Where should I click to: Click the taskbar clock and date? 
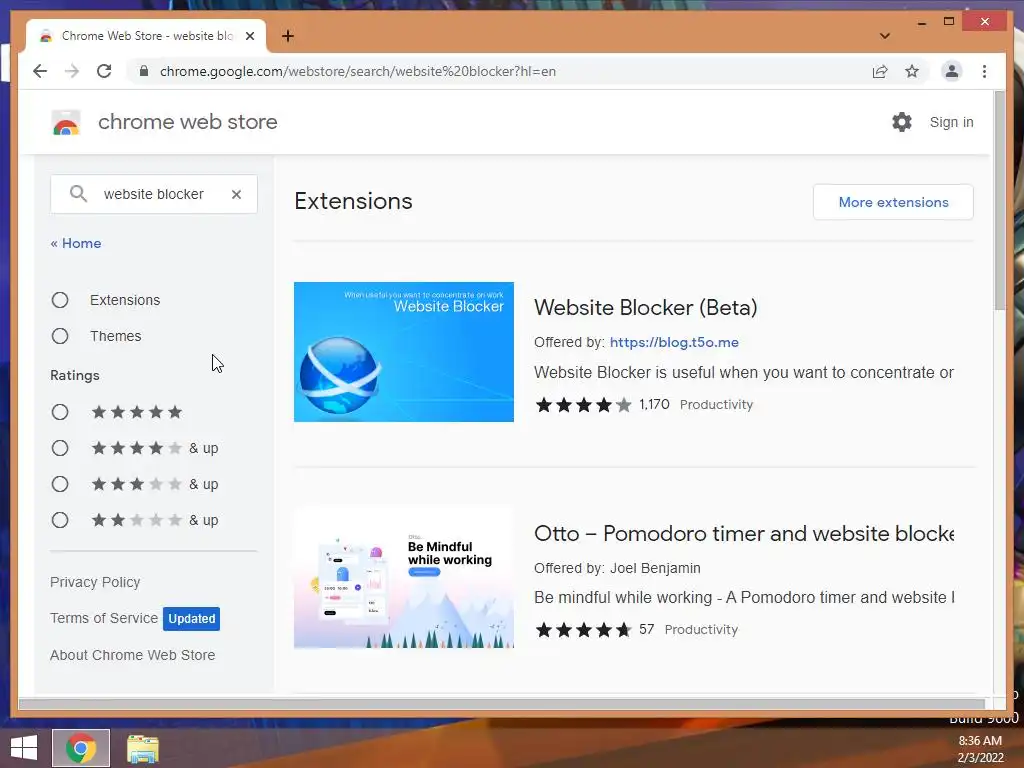[980, 749]
